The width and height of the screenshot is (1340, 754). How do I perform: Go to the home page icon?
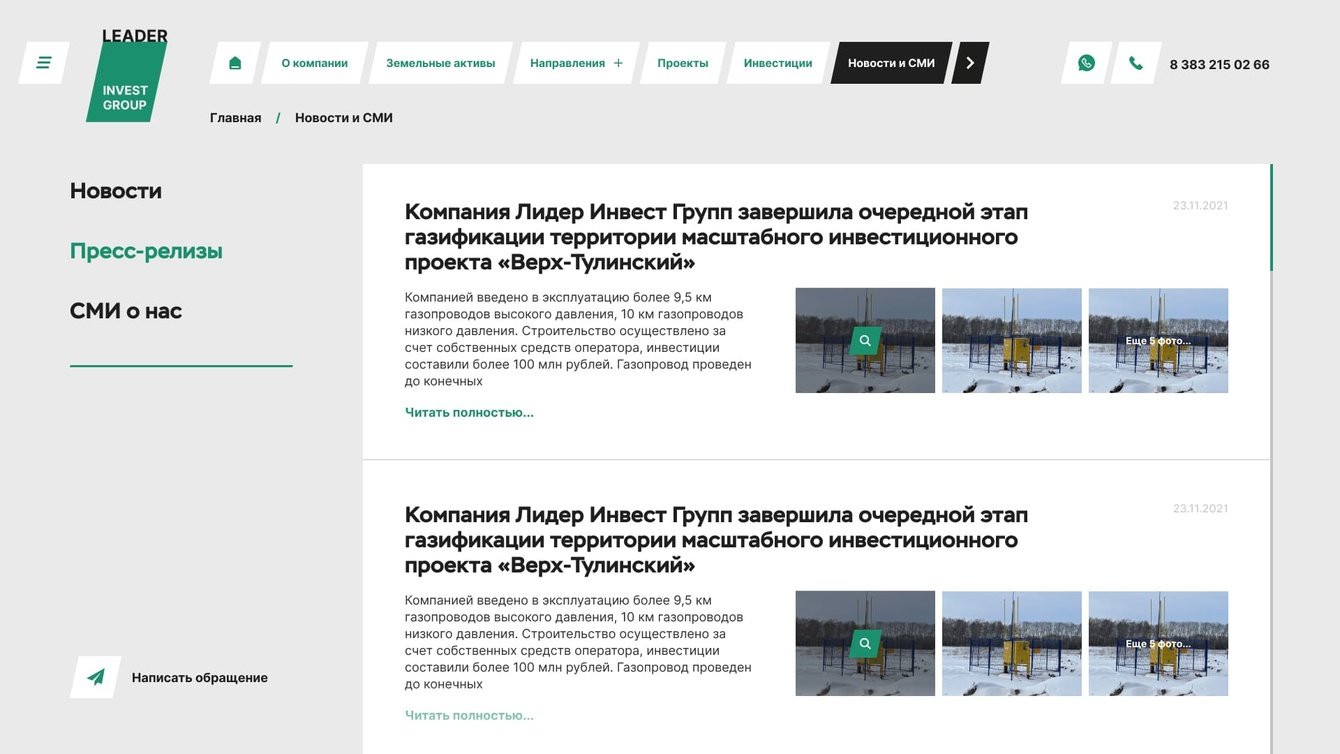(235, 63)
